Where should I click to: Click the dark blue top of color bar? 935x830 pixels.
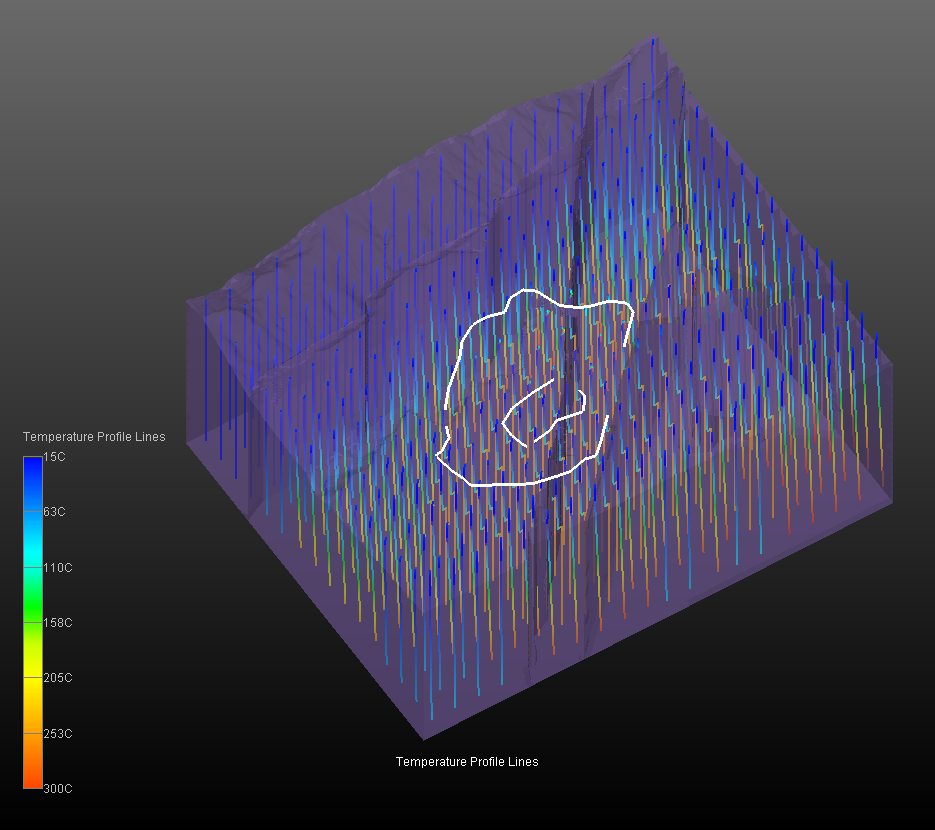[32, 465]
